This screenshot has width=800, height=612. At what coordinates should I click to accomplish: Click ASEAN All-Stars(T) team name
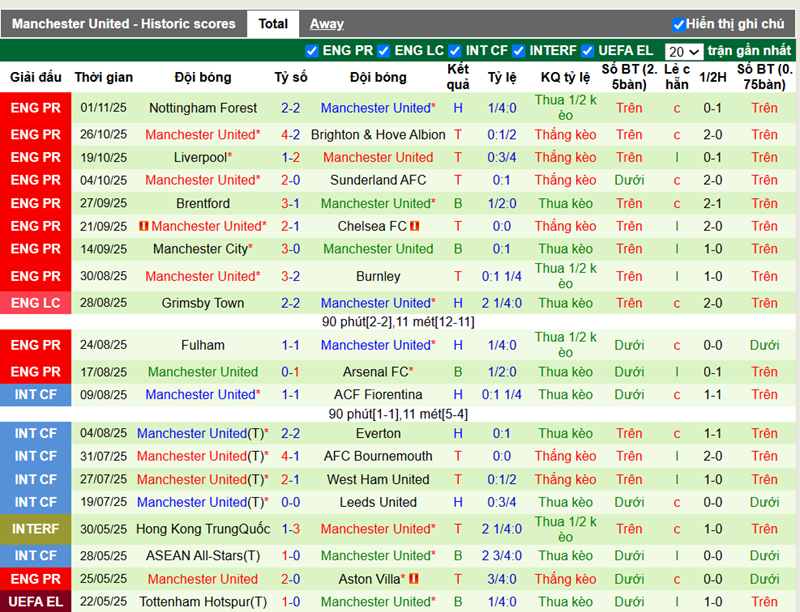(203, 556)
